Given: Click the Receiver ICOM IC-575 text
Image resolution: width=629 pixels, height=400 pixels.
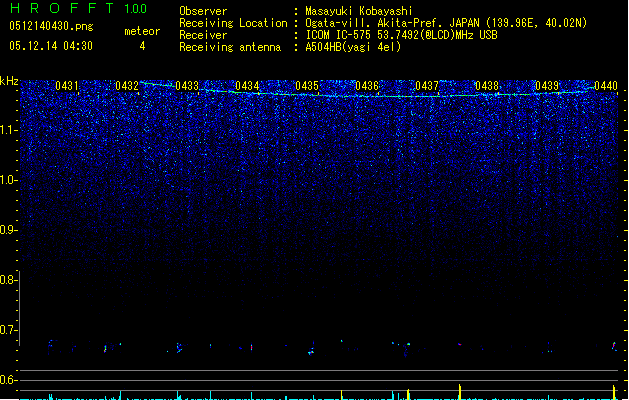Looking at the screenshot, I should 402,35.
